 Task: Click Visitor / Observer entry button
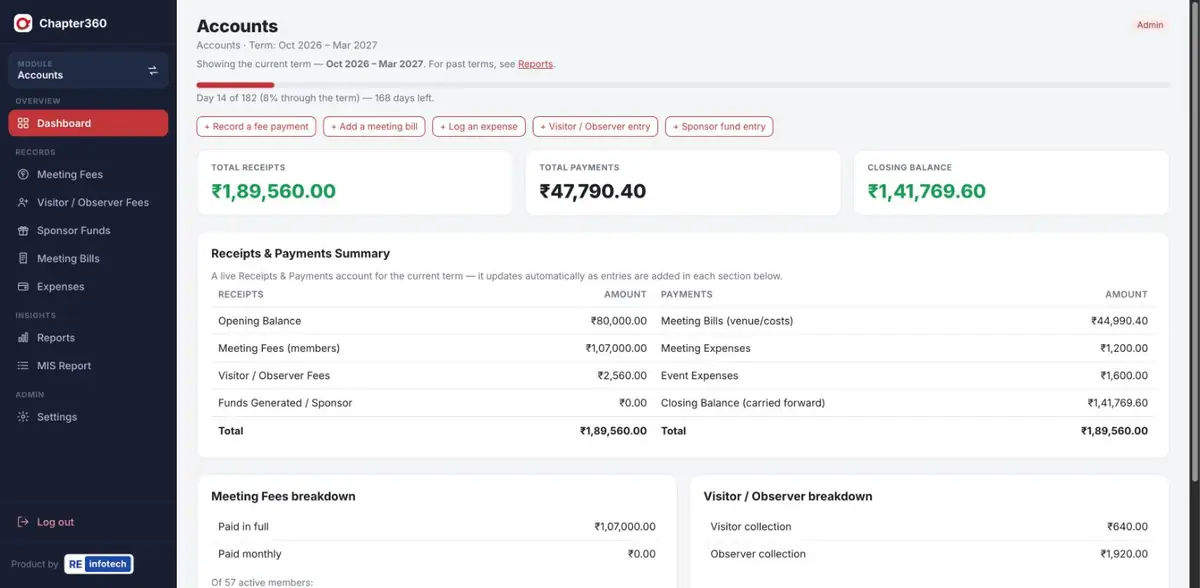[x=596, y=126]
